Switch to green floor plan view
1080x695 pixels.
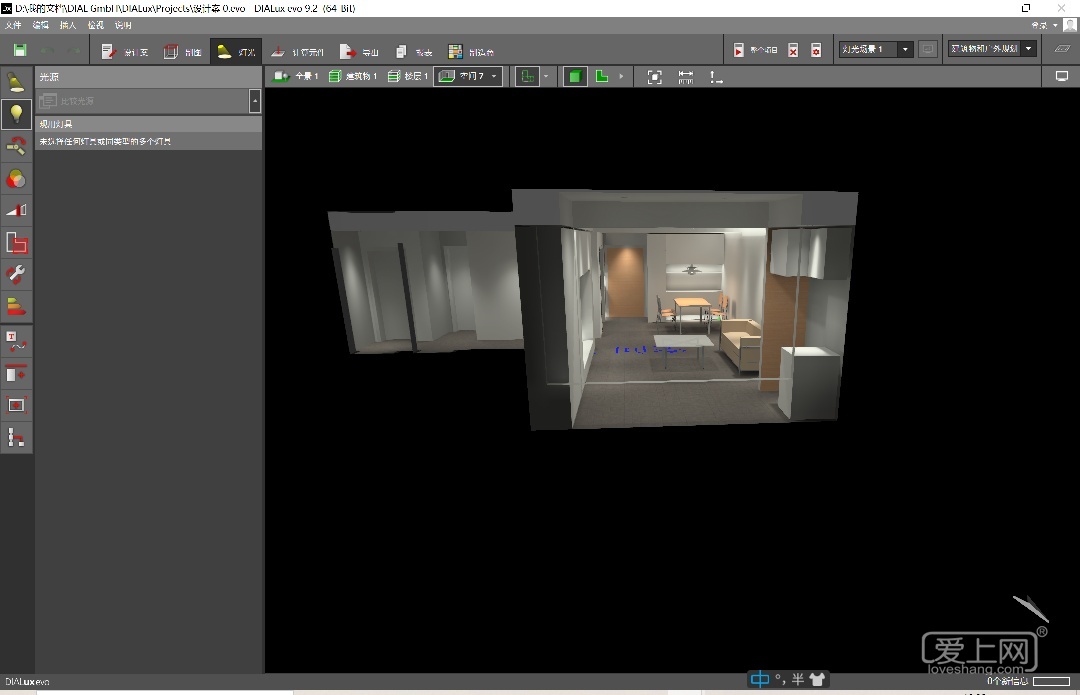pyautogui.click(x=602, y=77)
